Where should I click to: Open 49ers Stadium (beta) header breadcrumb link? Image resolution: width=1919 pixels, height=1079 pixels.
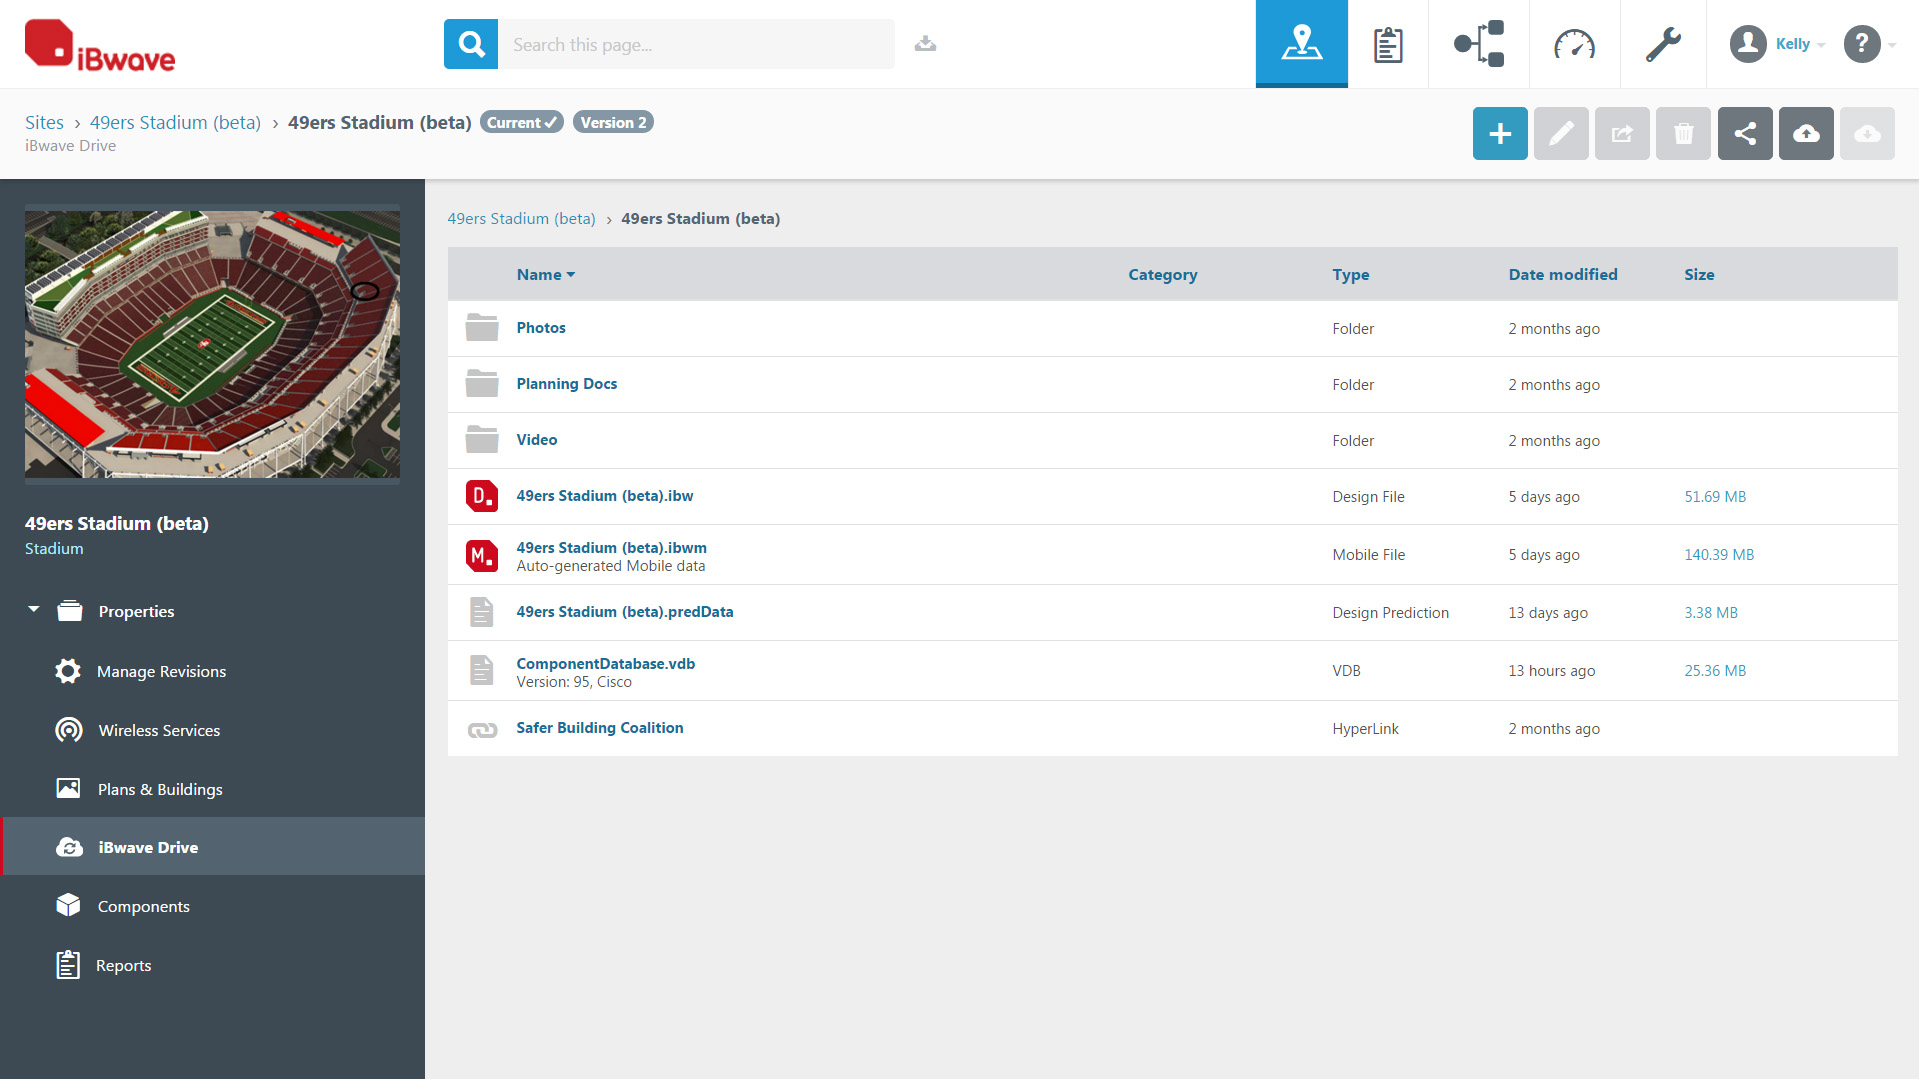[175, 122]
